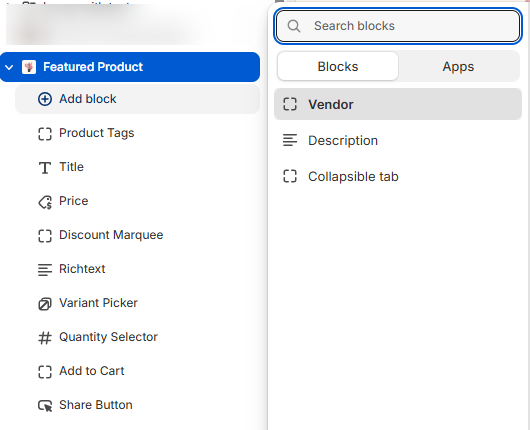Click the Add to Cart block icon
The width and height of the screenshot is (530, 430).
[45, 372]
